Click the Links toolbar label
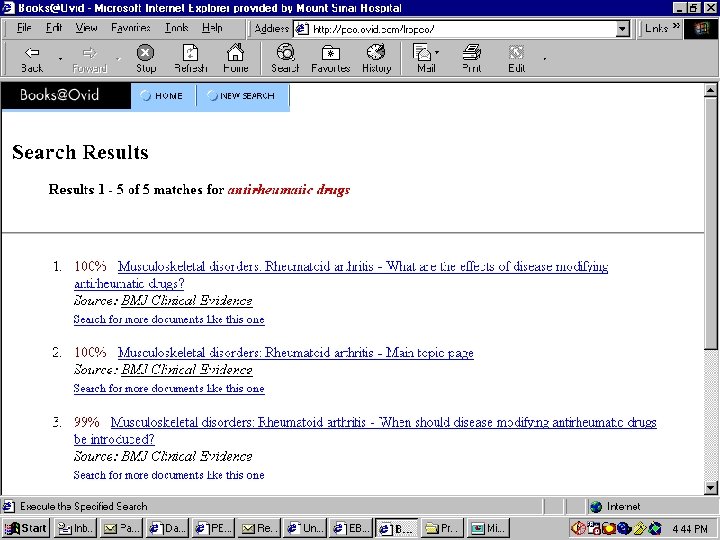The height and width of the screenshot is (540, 720). pos(656,28)
